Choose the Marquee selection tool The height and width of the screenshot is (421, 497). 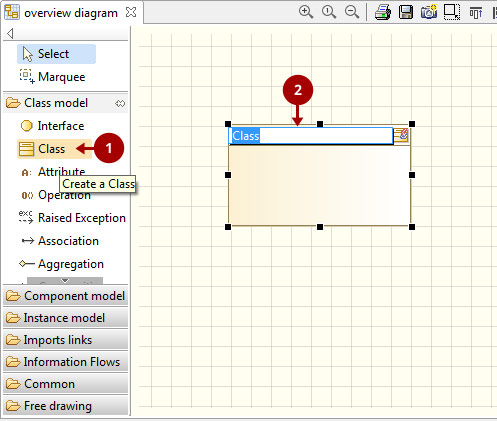(x=53, y=77)
